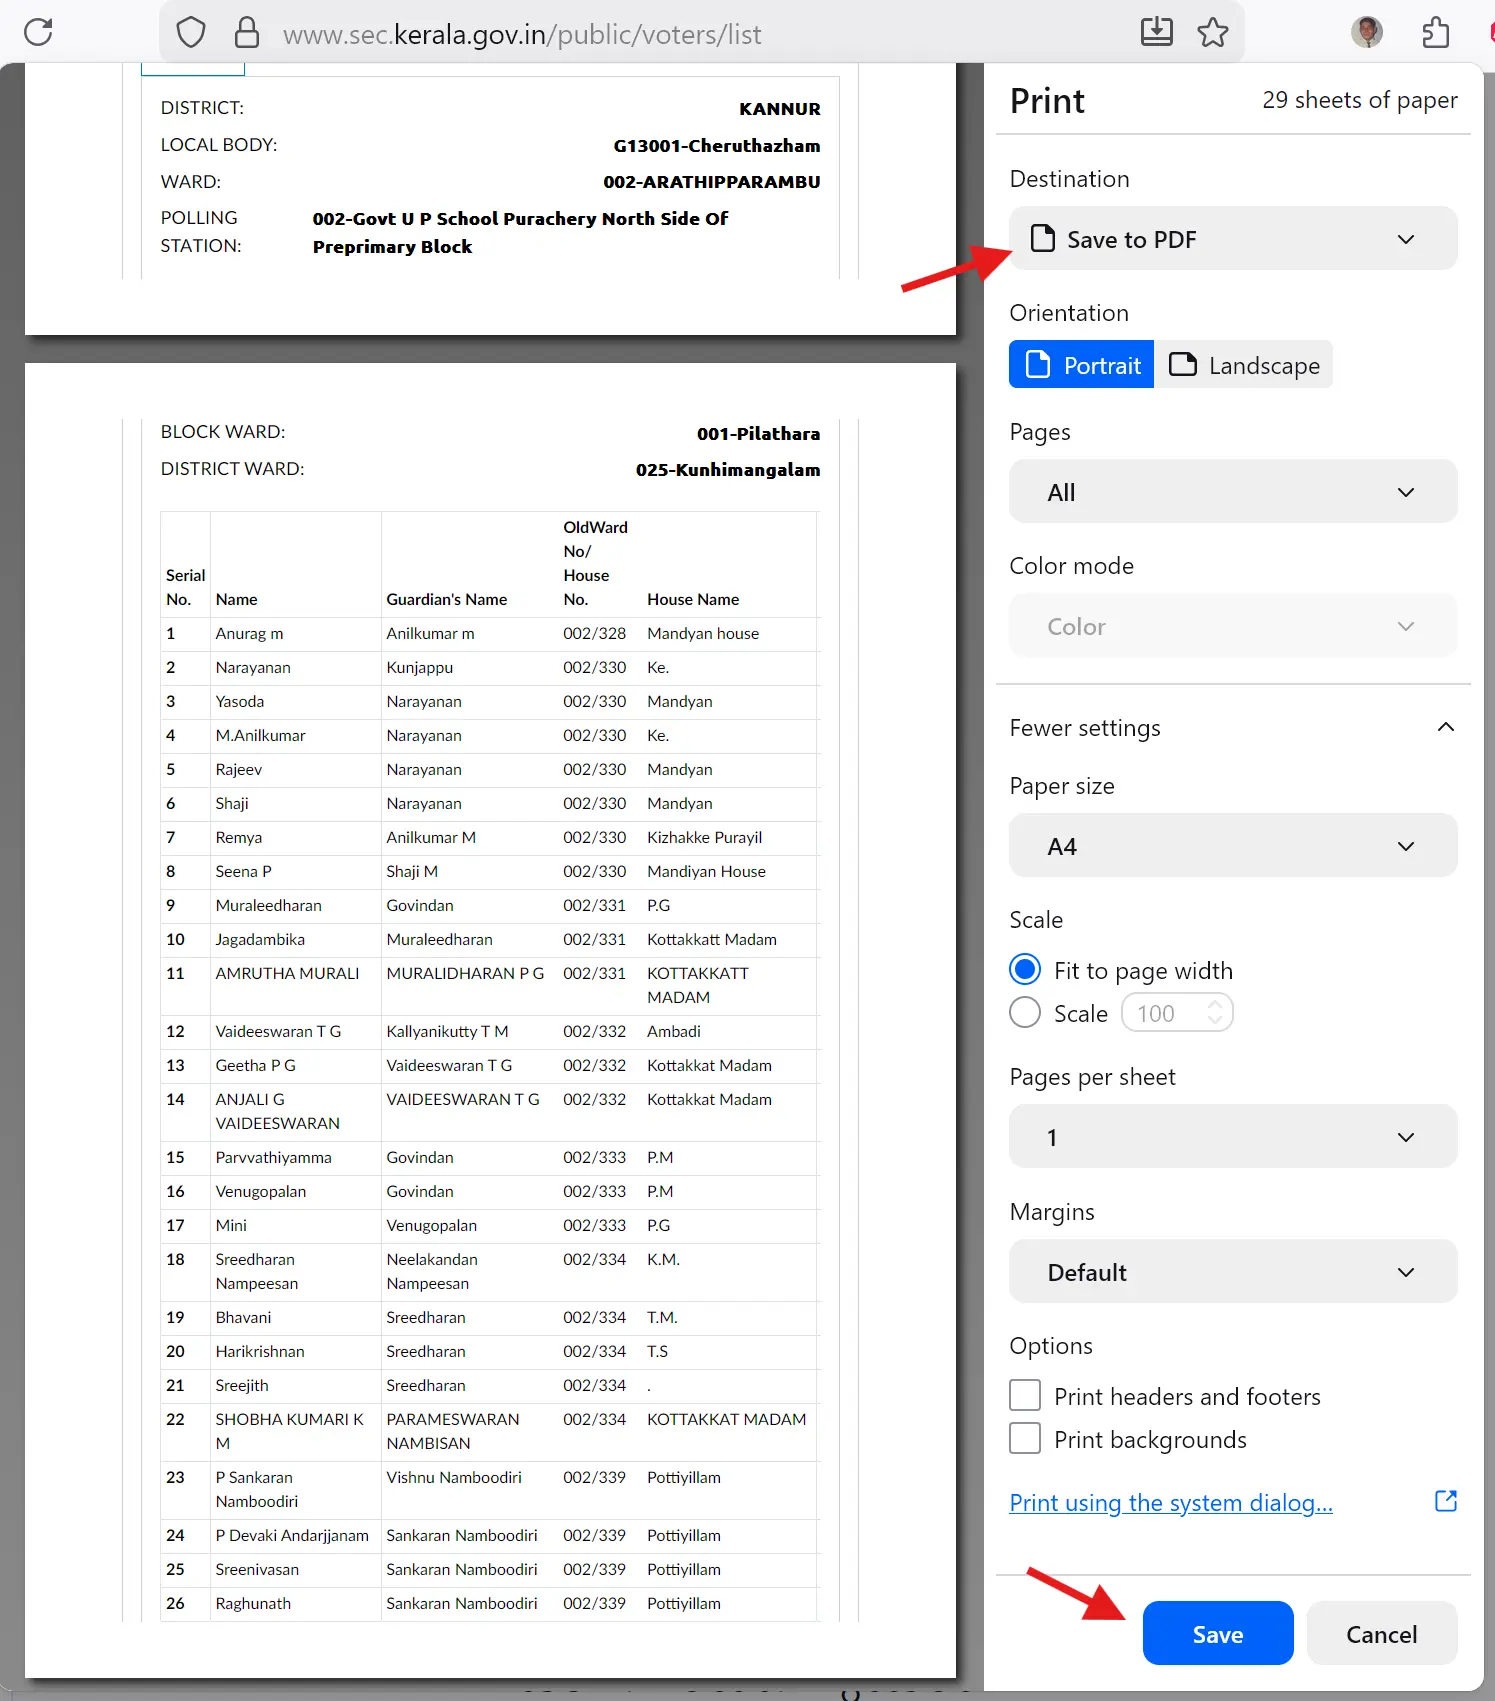1495x1701 pixels.
Task: Open the Paper size A4 dropdown
Action: 1233,846
